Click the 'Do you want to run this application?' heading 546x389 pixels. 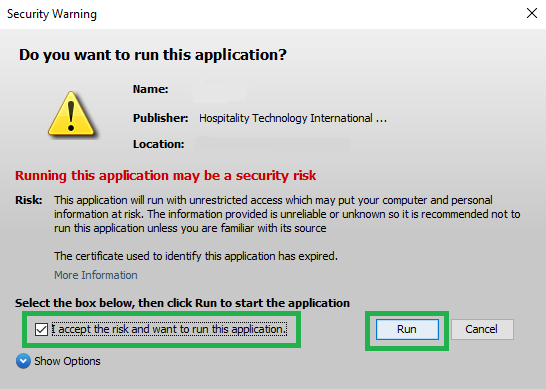(x=153, y=55)
